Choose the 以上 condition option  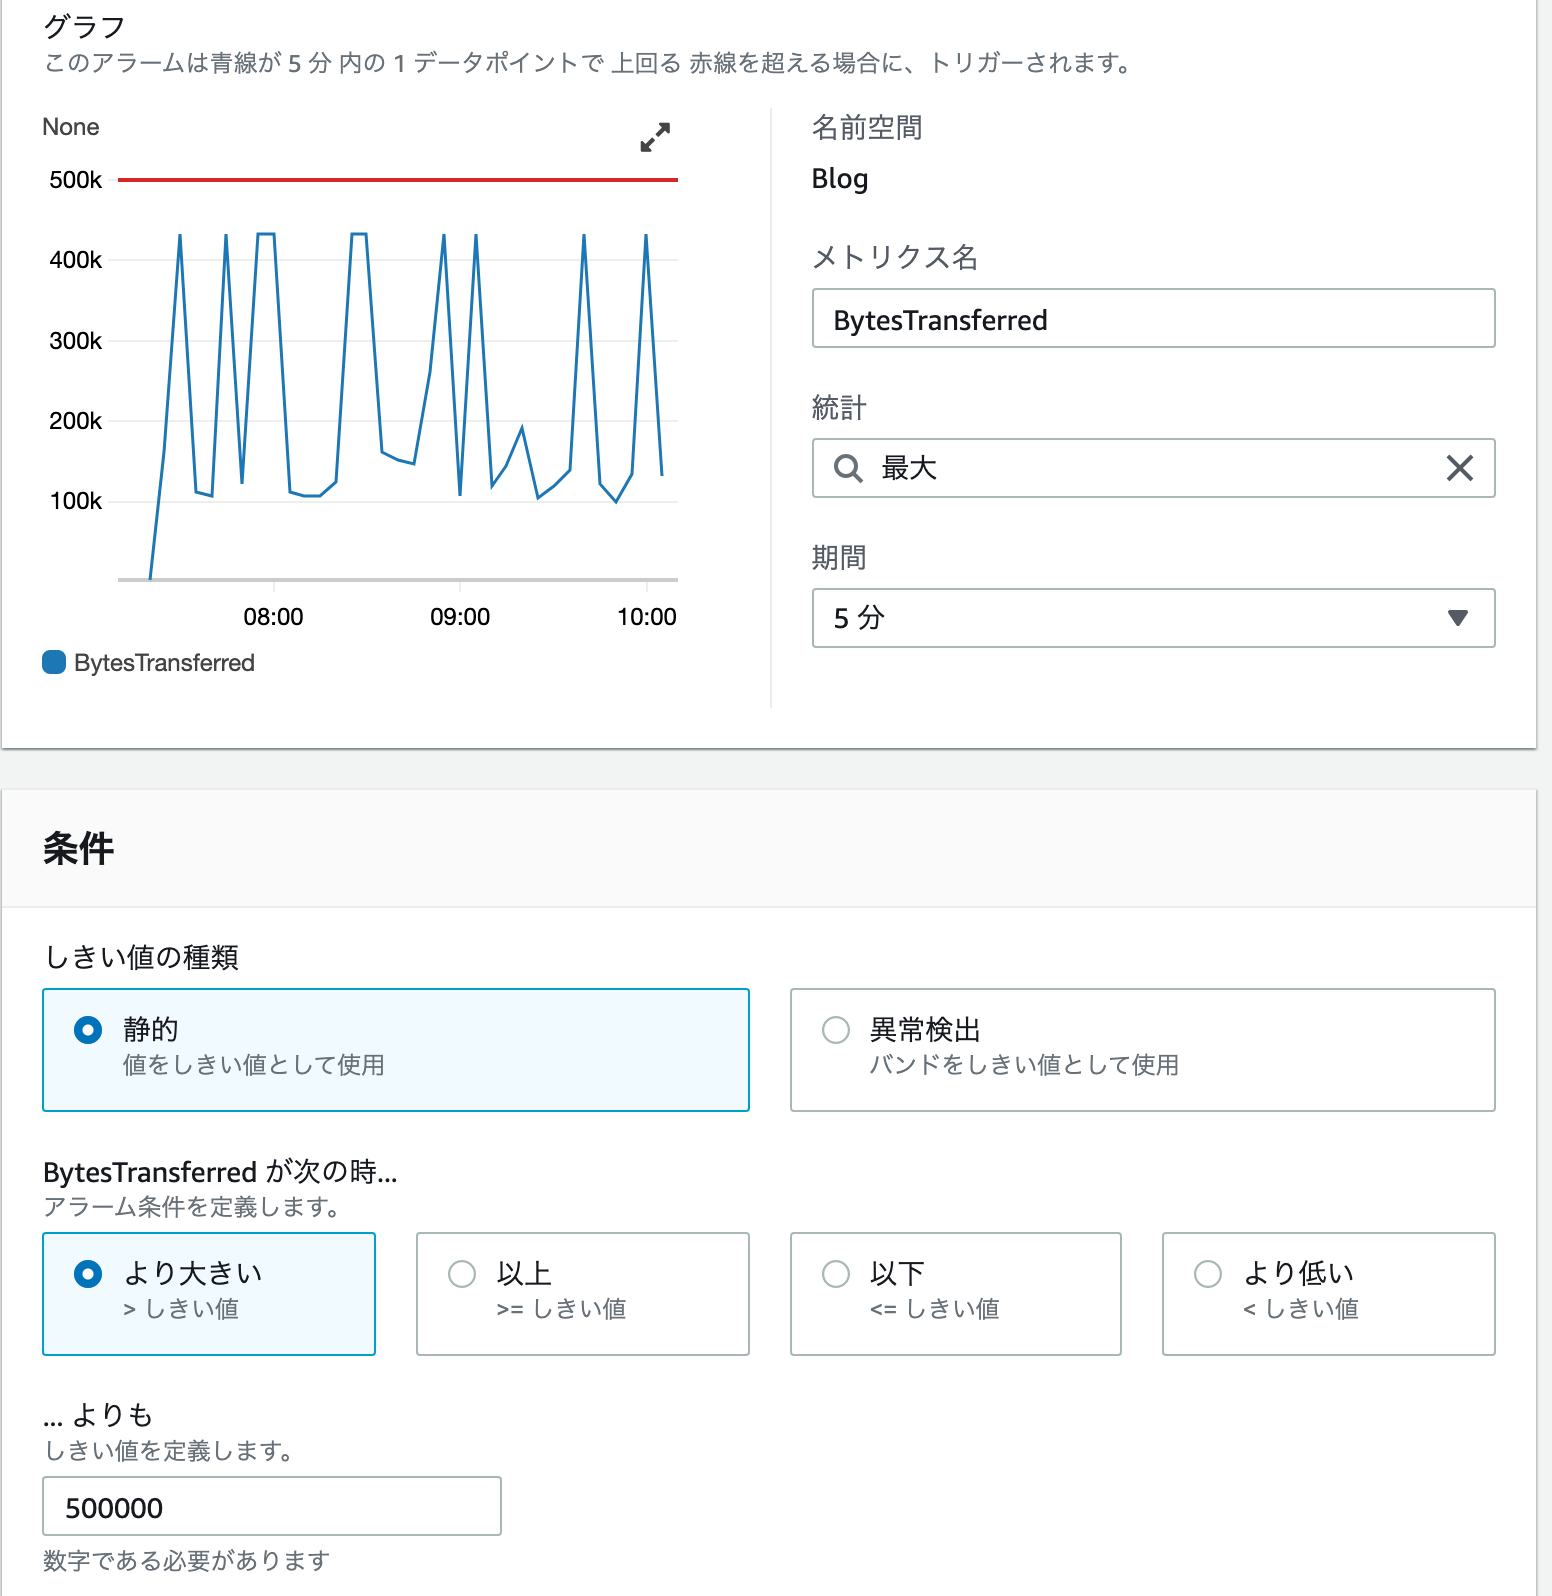583,1294
